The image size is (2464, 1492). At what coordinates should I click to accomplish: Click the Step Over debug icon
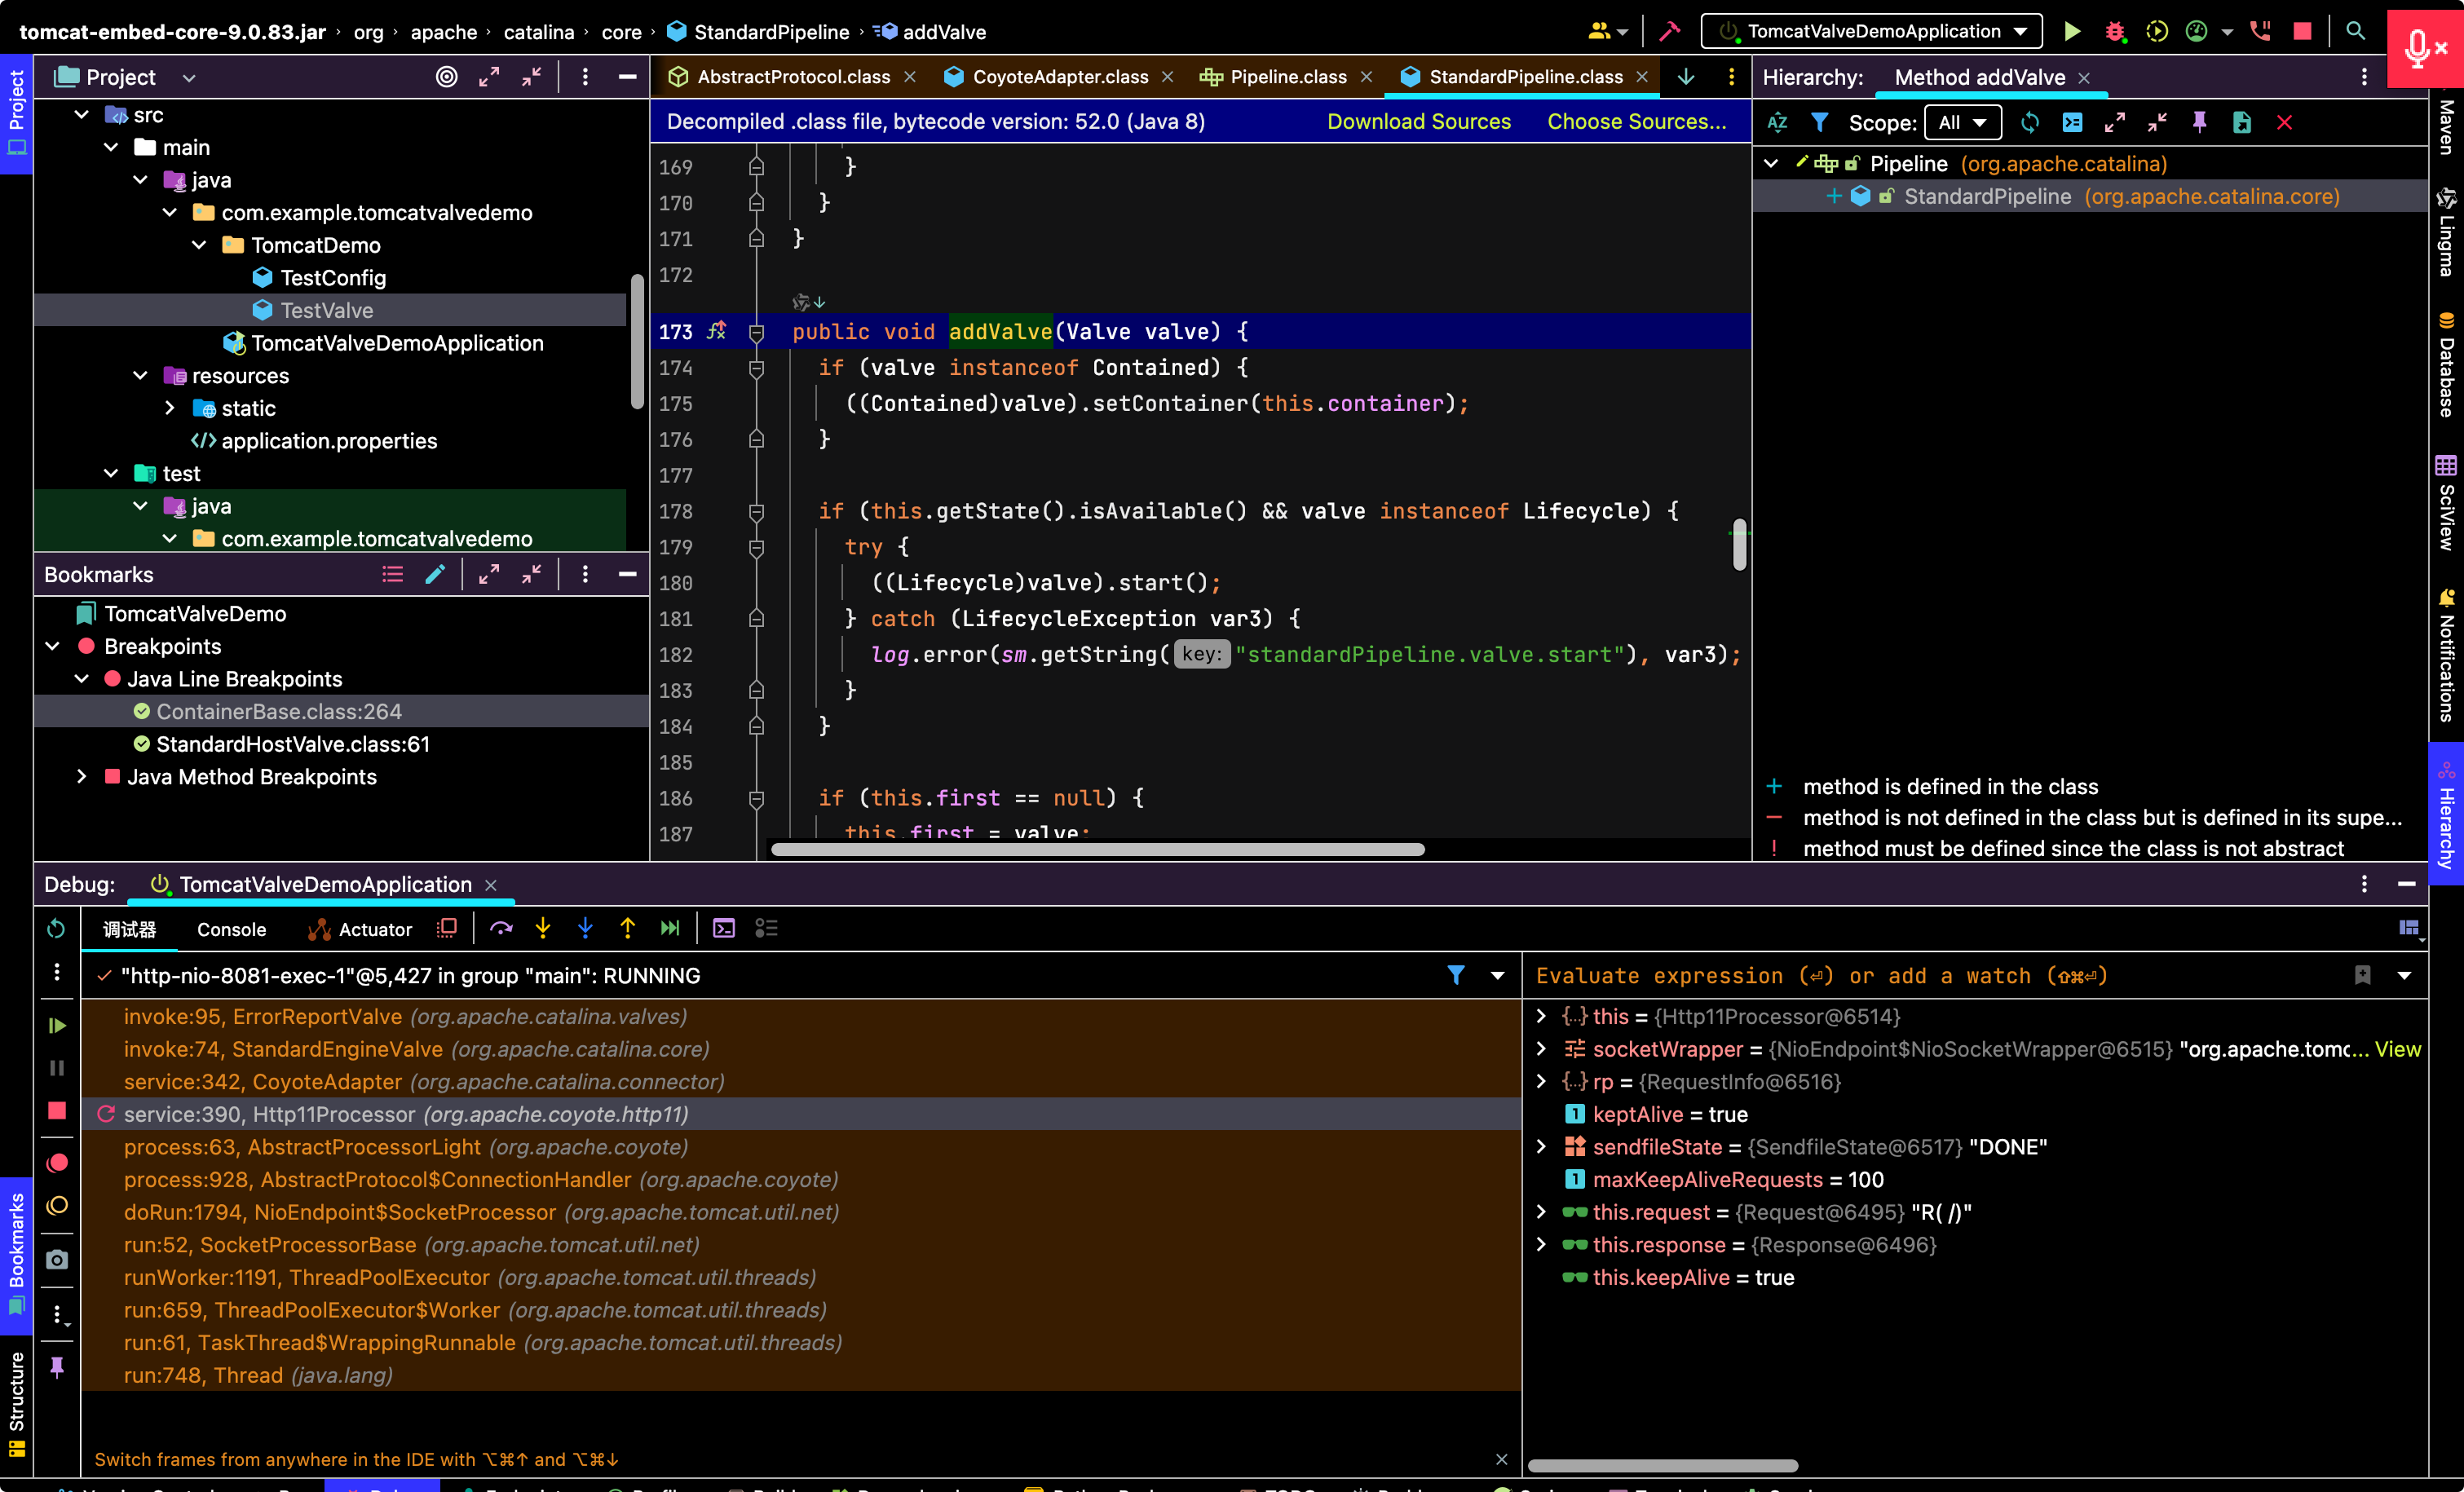coord(501,929)
